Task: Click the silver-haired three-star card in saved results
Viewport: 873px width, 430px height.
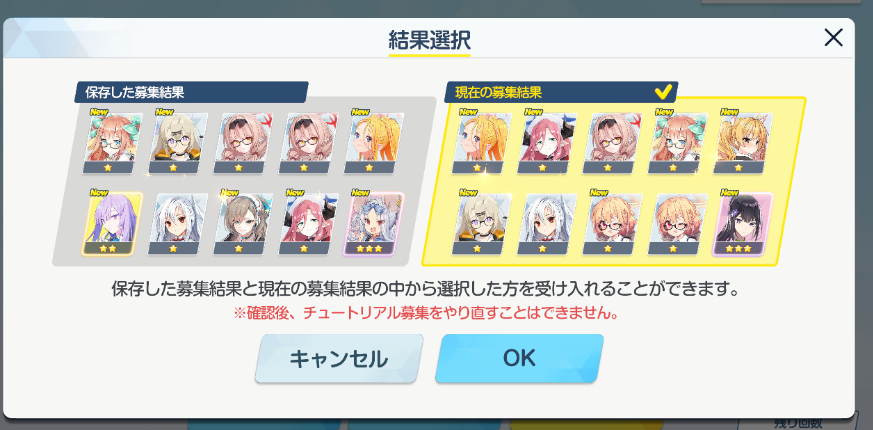Action: point(373,224)
